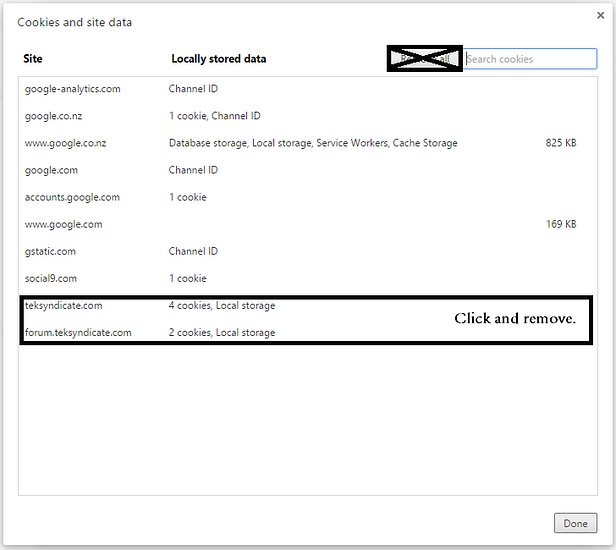This screenshot has width=616, height=550.
Task: Pick the gstatic.com entry
Action: 50,251
